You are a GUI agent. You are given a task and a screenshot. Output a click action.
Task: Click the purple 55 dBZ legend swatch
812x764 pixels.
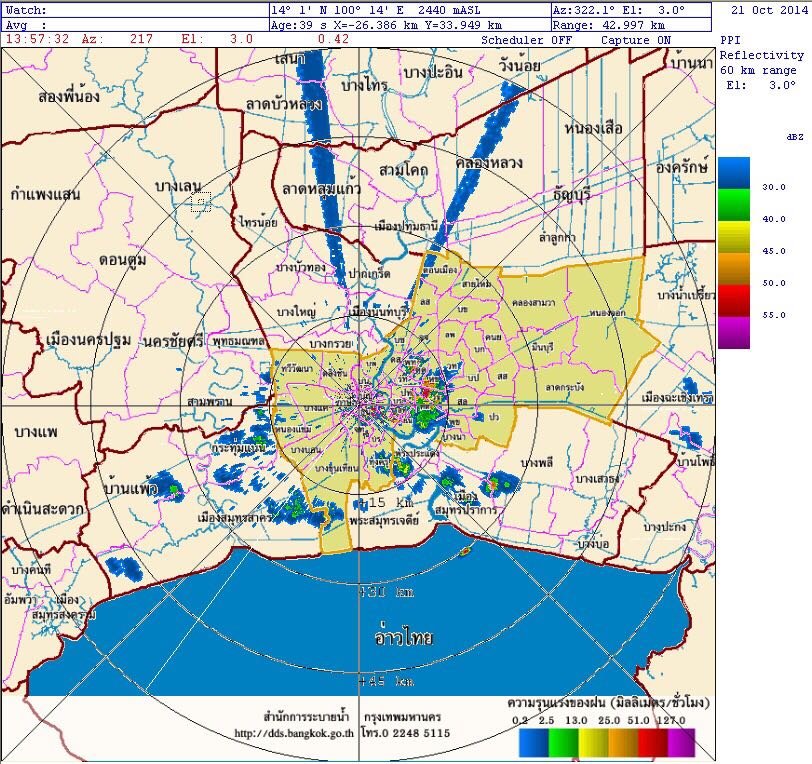733,331
